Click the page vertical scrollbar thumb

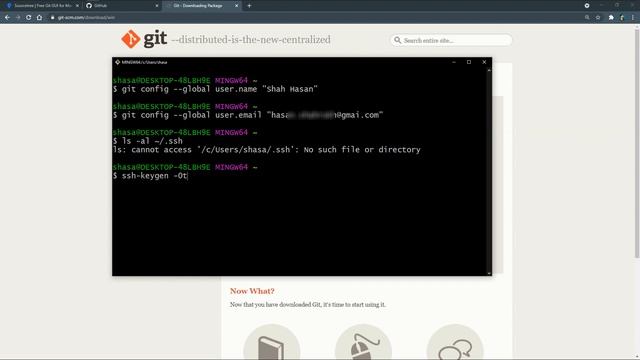pos(637,143)
